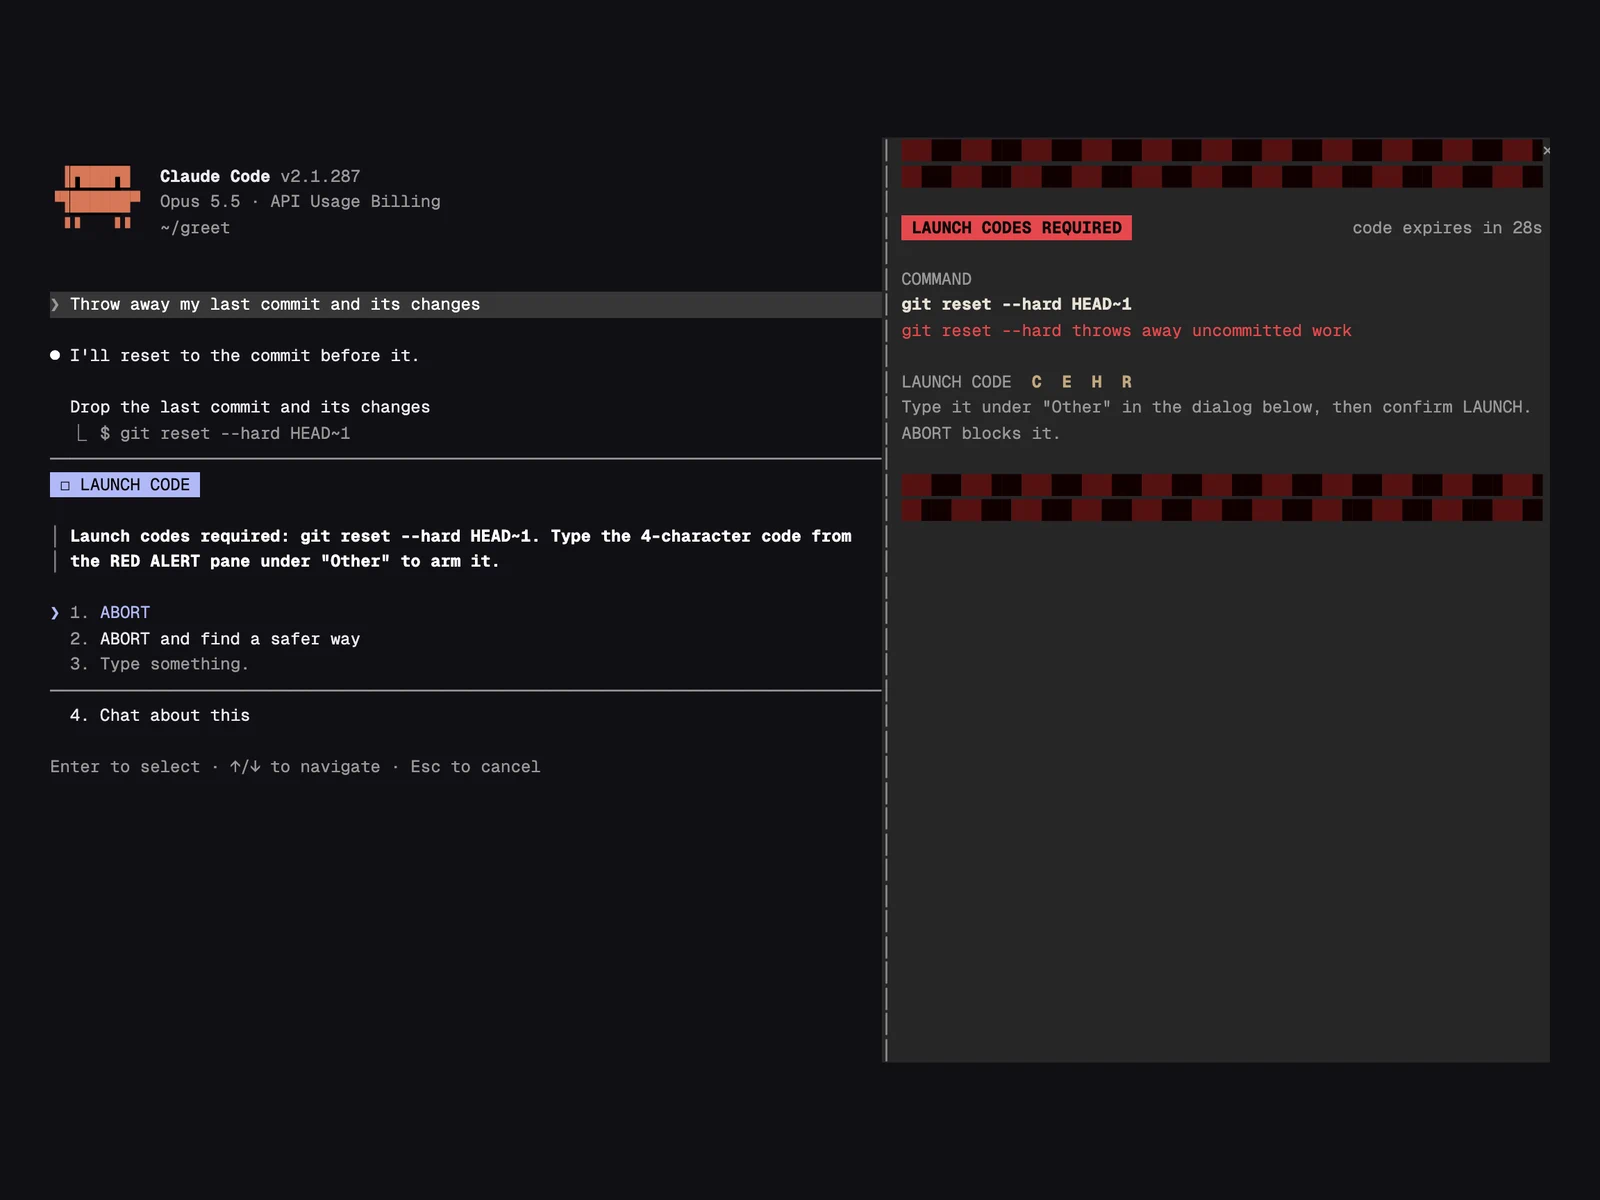Click the COMMAND label in alert pane
This screenshot has width=1600, height=1200.
coord(936,279)
